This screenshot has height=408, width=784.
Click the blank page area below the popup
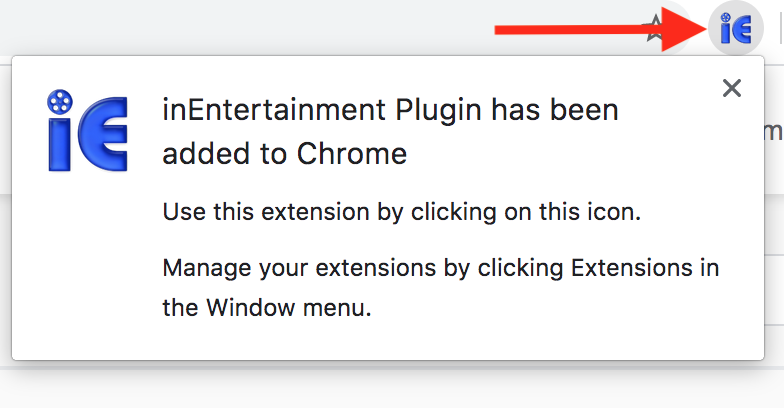click(x=390, y=388)
